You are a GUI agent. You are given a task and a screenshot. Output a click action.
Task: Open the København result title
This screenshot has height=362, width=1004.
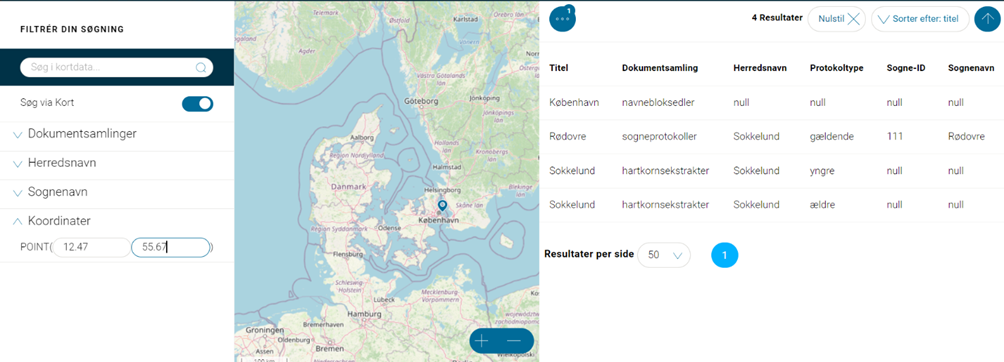pos(574,103)
